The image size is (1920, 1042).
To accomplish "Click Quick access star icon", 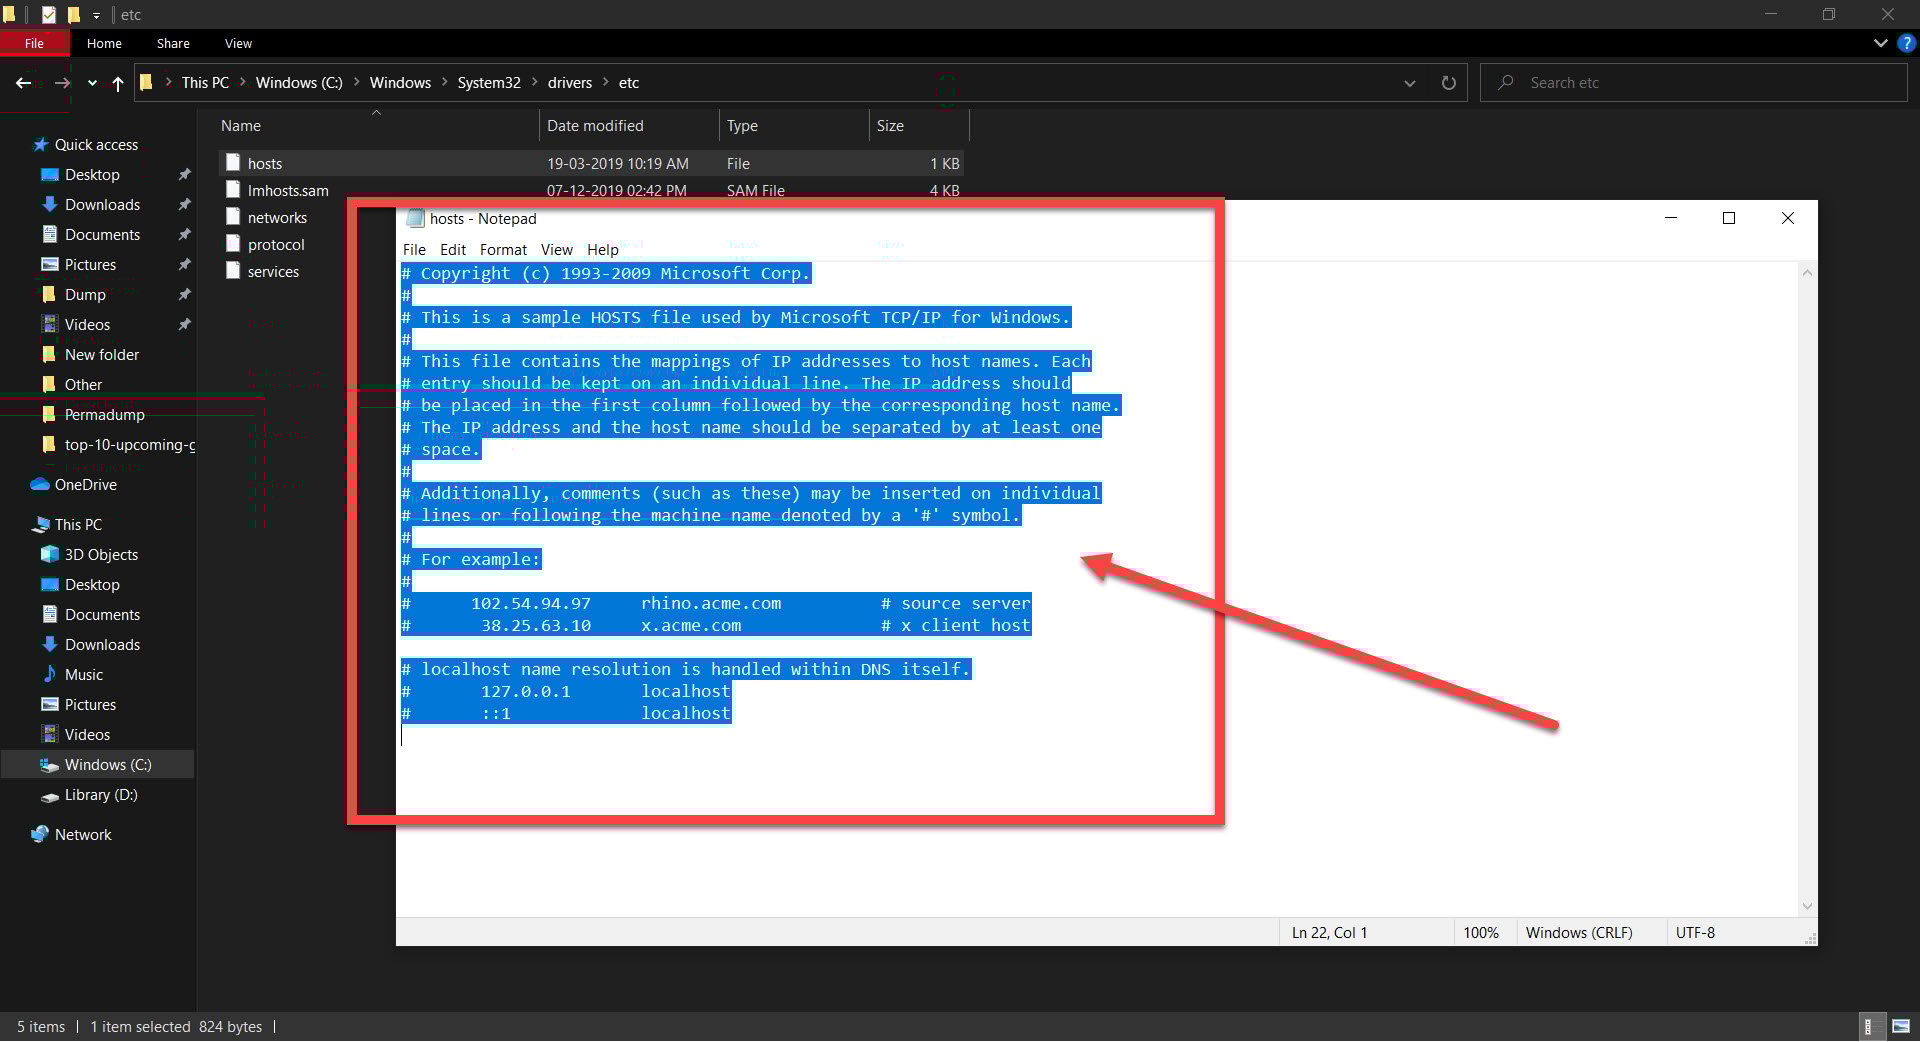I will pos(40,144).
